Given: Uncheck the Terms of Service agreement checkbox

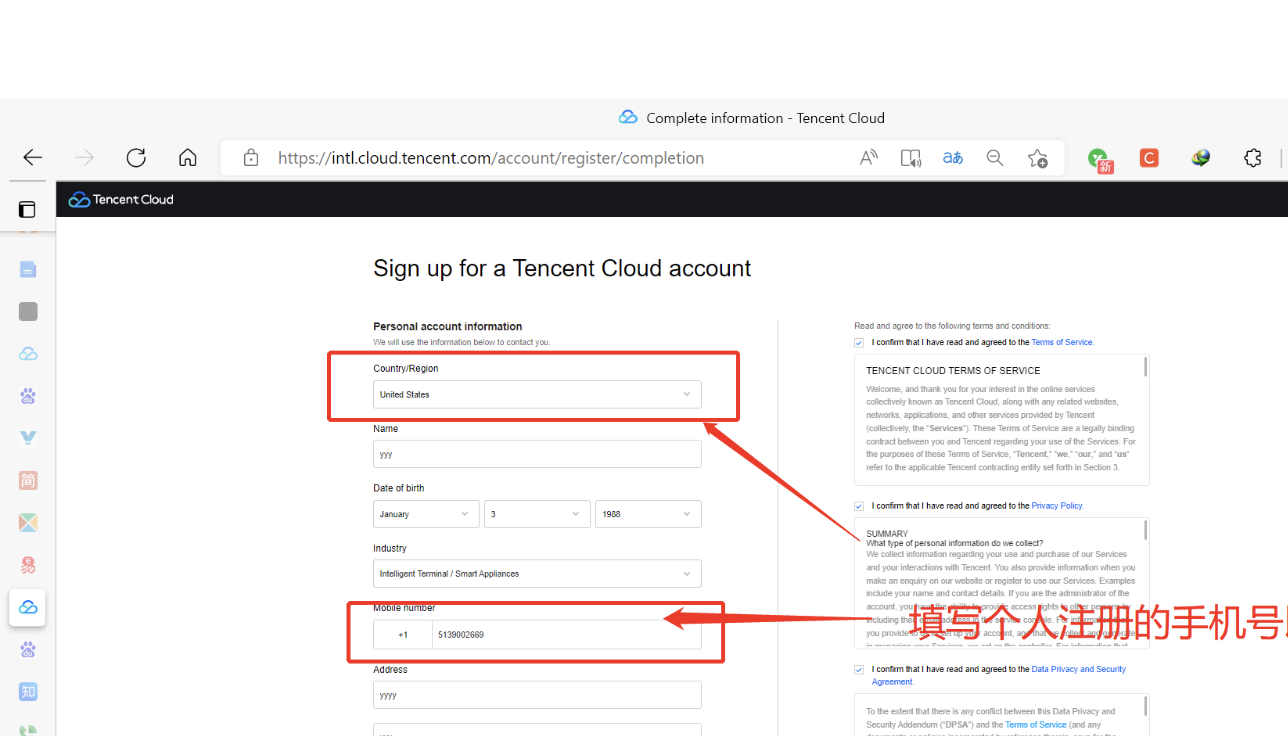Looking at the screenshot, I should coord(859,342).
